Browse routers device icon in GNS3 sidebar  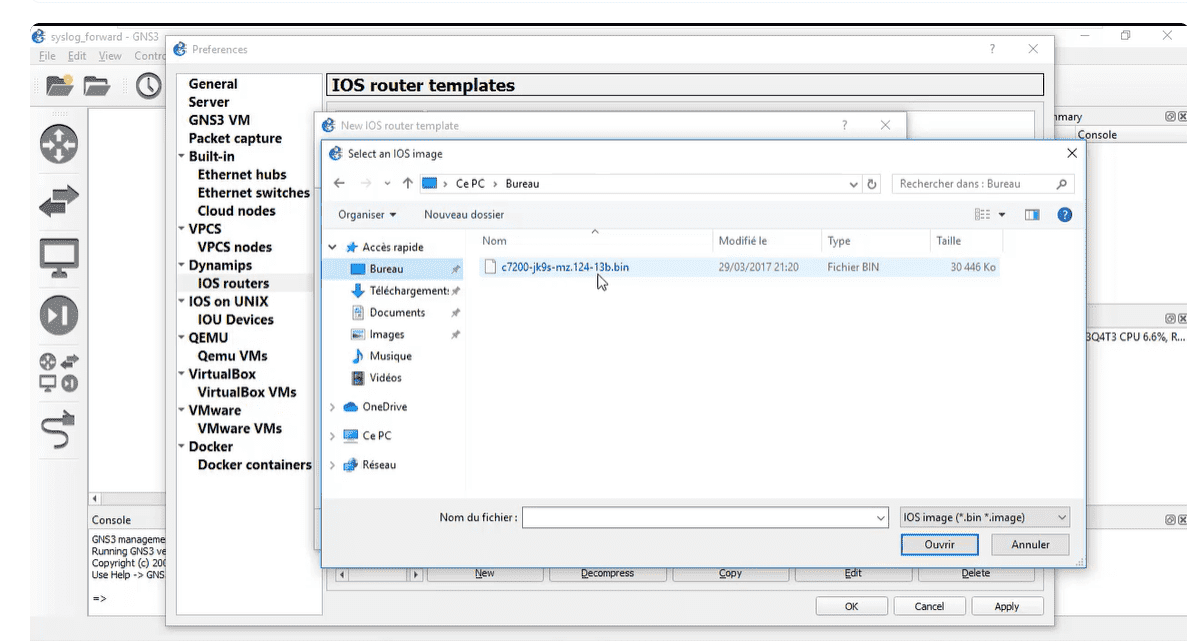(59, 144)
